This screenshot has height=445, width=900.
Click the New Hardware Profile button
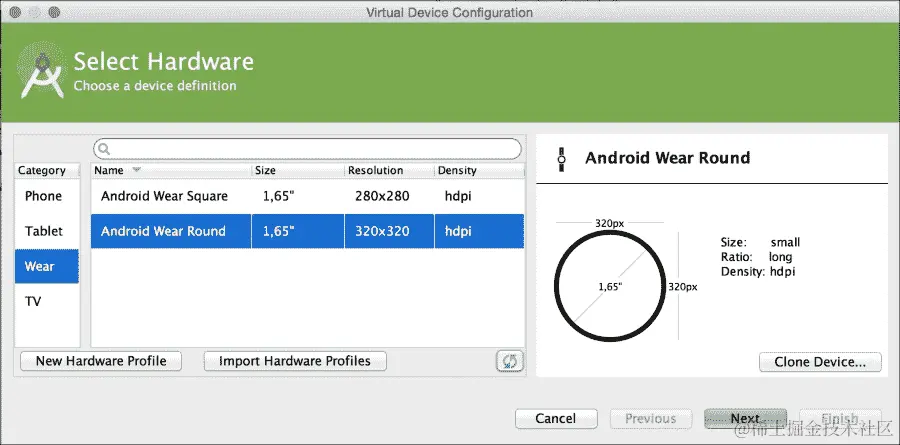click(101, 361)
